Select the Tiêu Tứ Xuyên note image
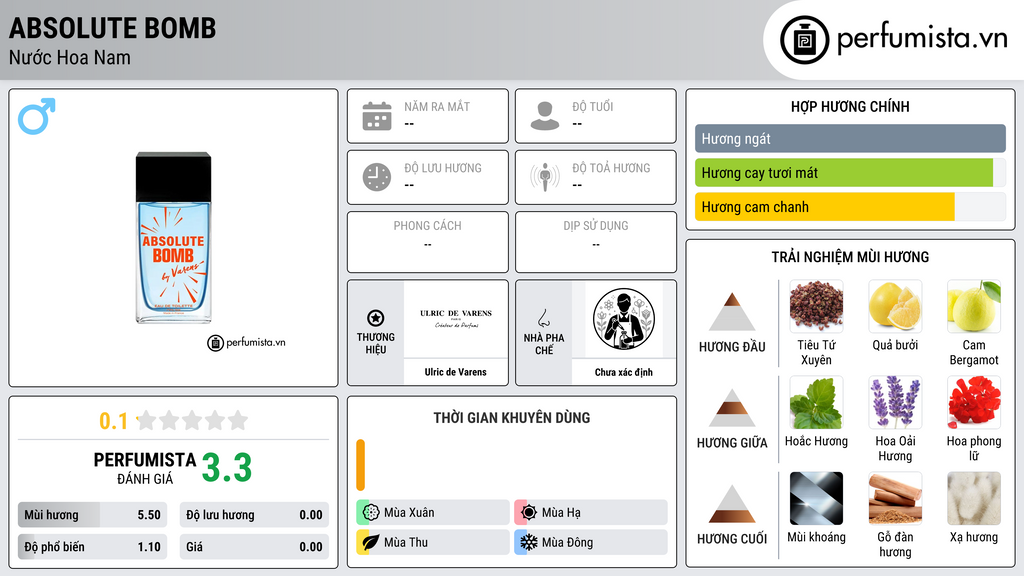 coord(816,306)
